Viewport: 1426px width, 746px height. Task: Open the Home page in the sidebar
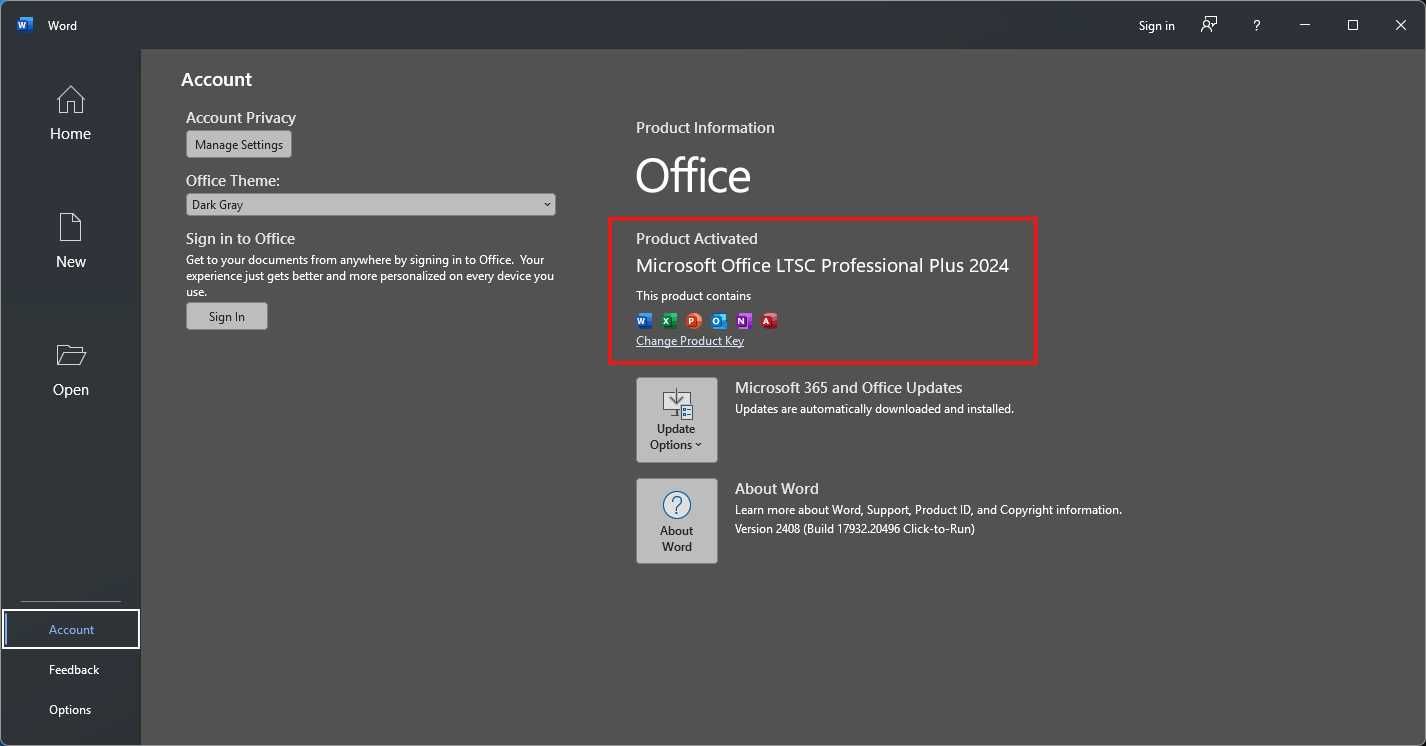point(70,114)
